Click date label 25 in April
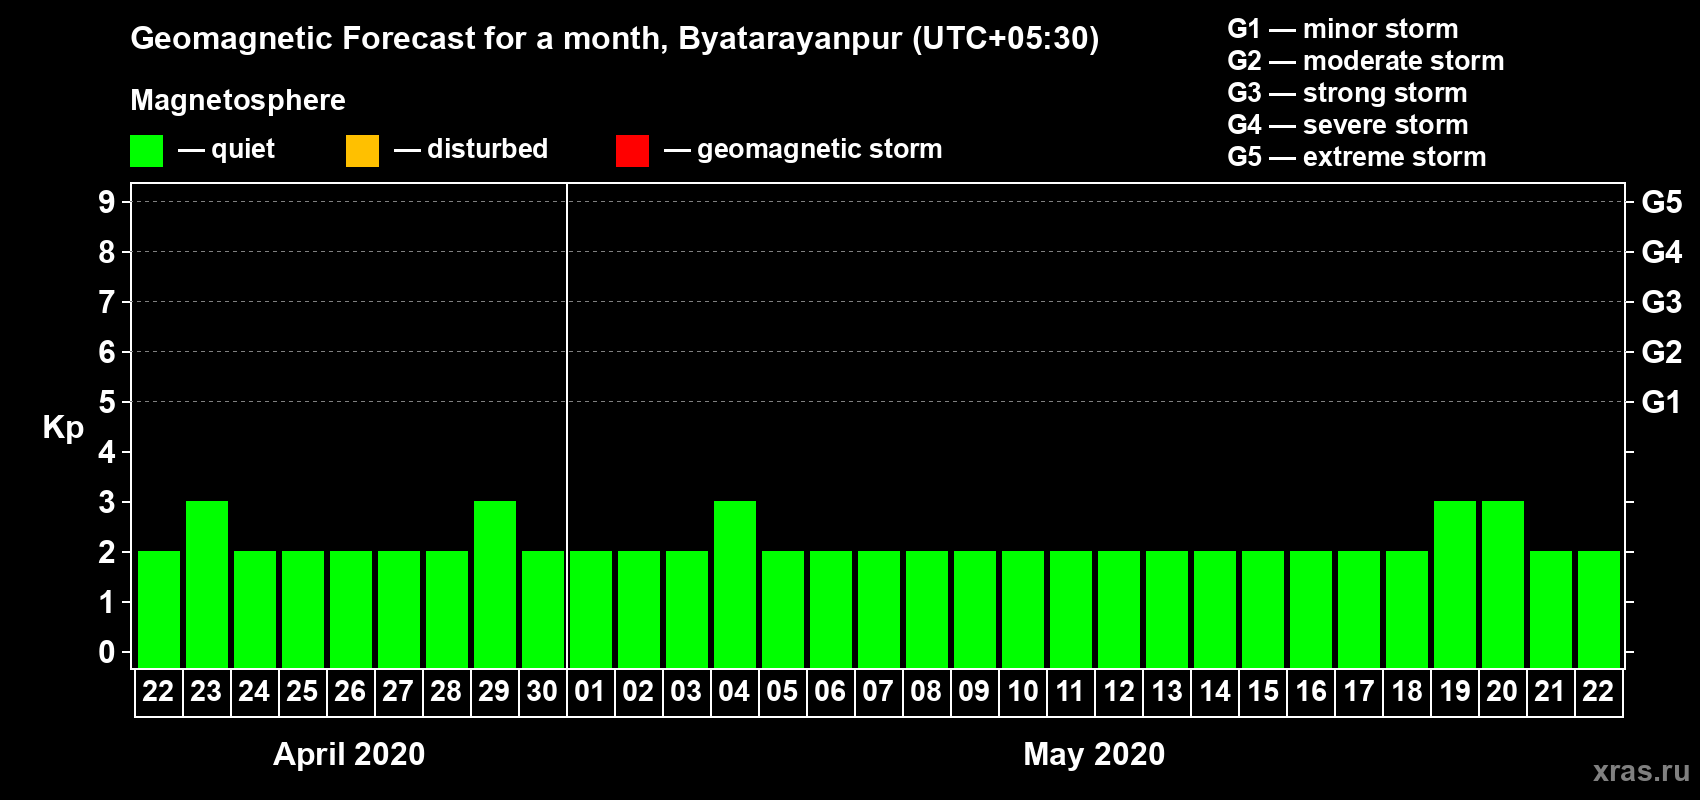 pyautogui.click(x=302, y=691)
